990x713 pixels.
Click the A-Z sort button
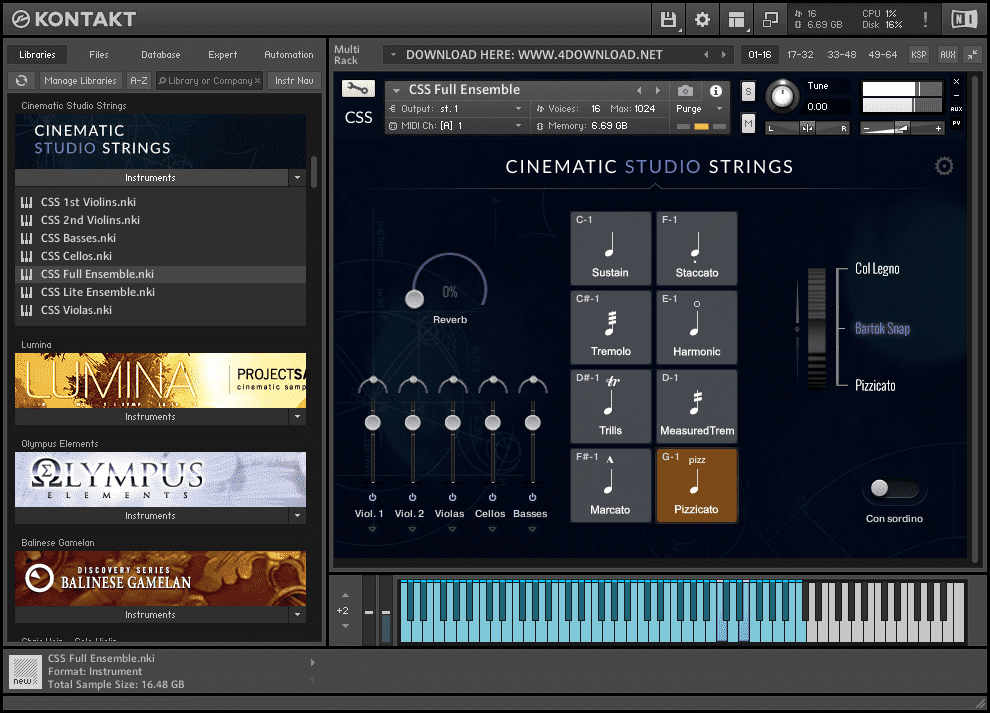(x=138, y=81)
